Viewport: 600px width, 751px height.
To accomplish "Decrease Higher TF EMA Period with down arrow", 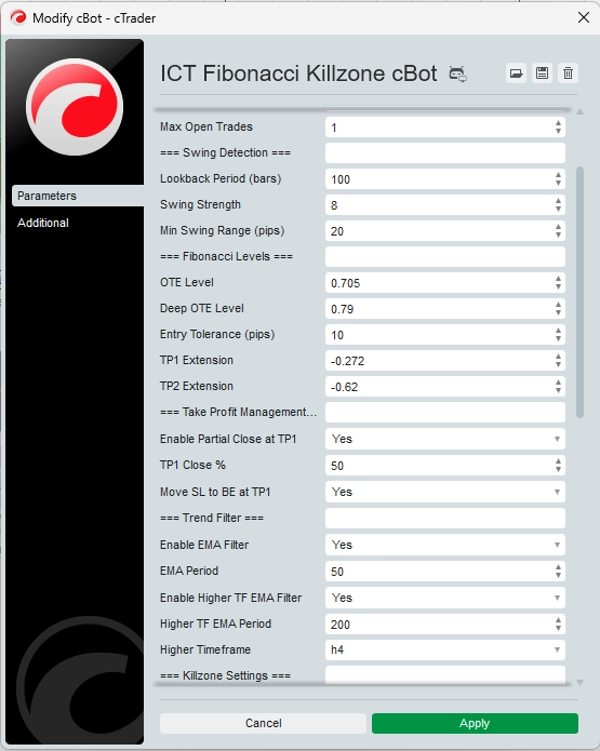I will coord(558,628).
